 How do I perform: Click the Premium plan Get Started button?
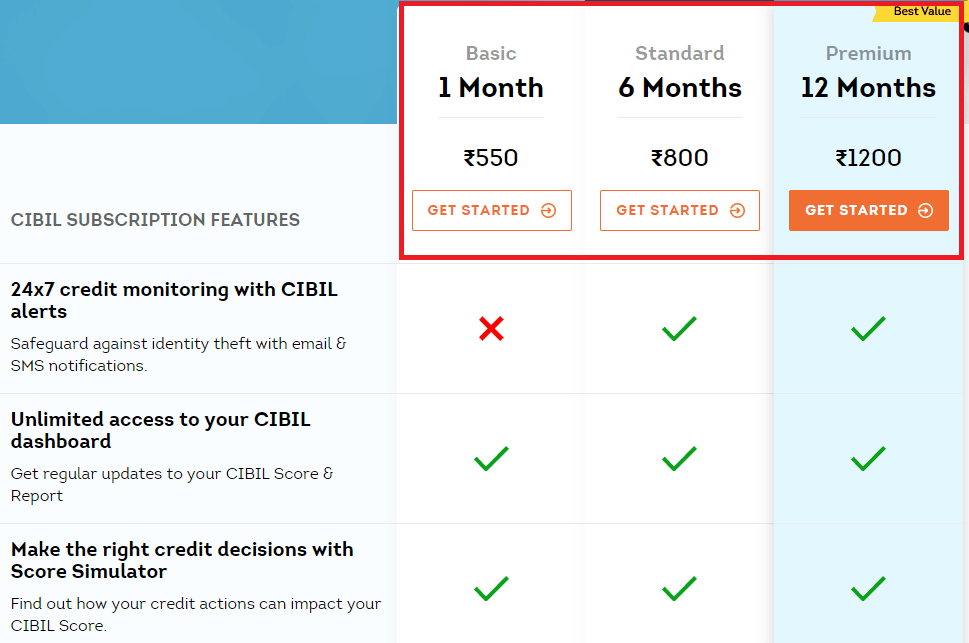[x=868, y=210]
